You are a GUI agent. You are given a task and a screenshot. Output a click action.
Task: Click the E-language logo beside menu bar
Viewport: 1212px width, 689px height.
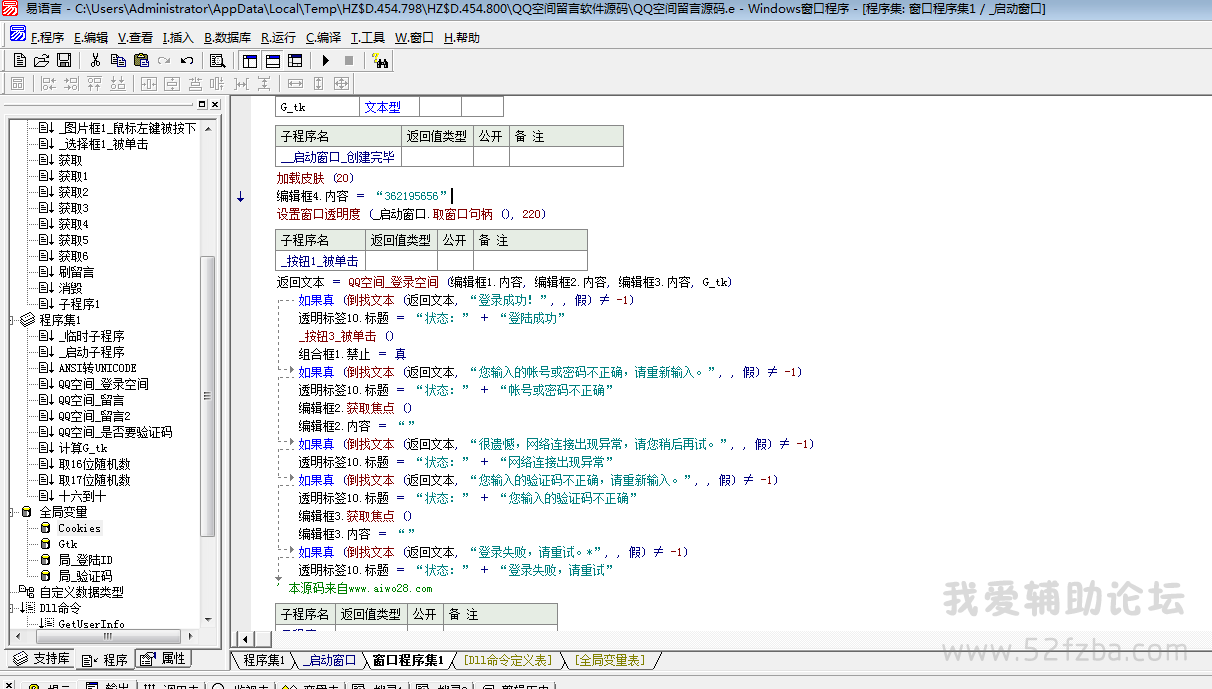tap(18, 34)
